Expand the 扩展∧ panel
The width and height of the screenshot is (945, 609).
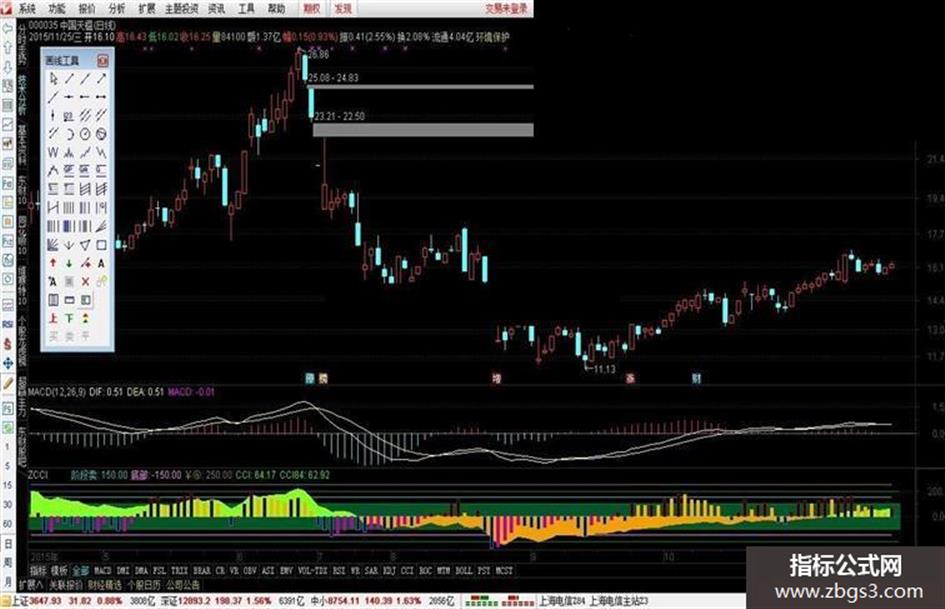(x=31, y=584)
